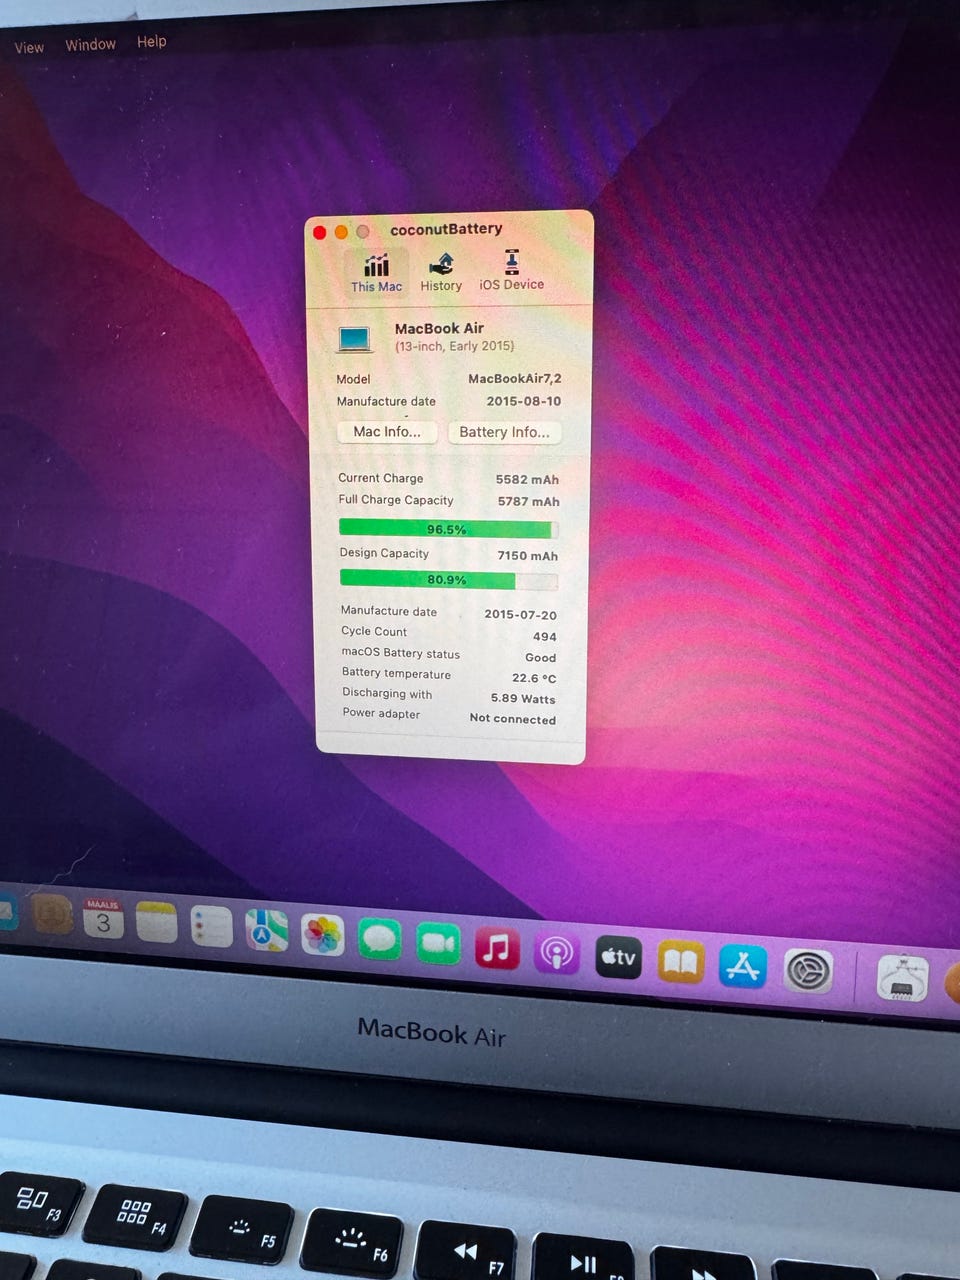Open System Preferences from the dock
This screenshot has height=1280, width=960.
[x=807, y=971]
